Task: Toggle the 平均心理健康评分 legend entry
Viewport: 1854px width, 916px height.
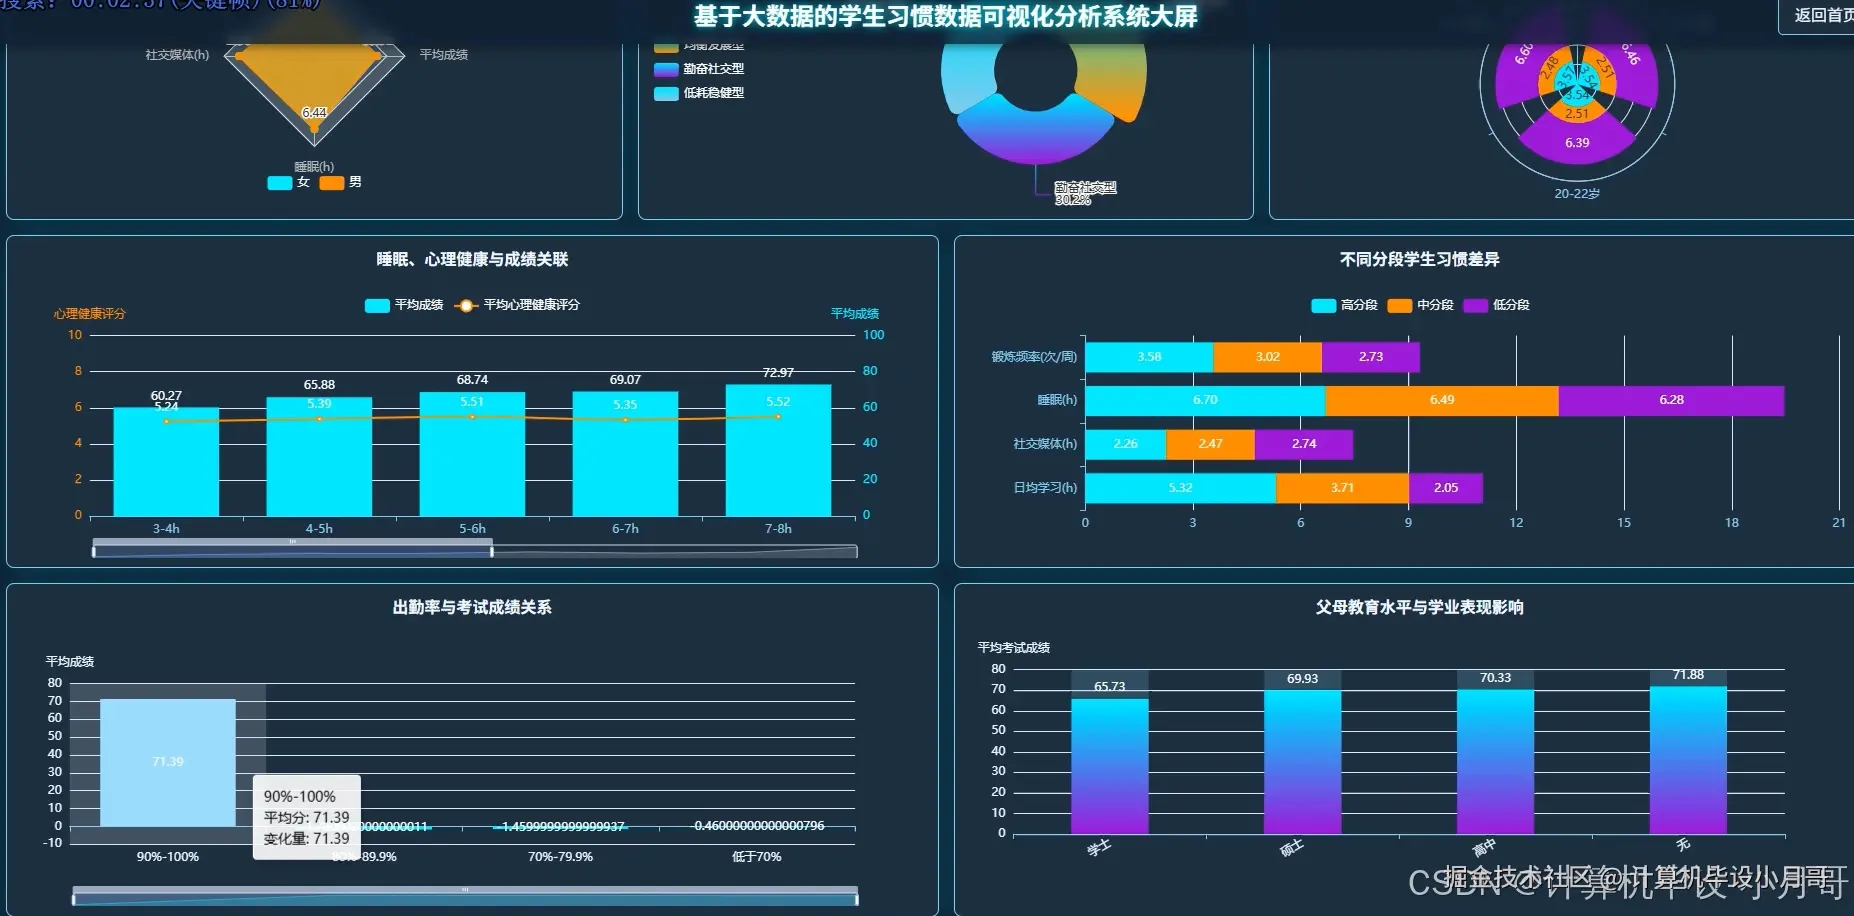Action: tap(520, 305)
